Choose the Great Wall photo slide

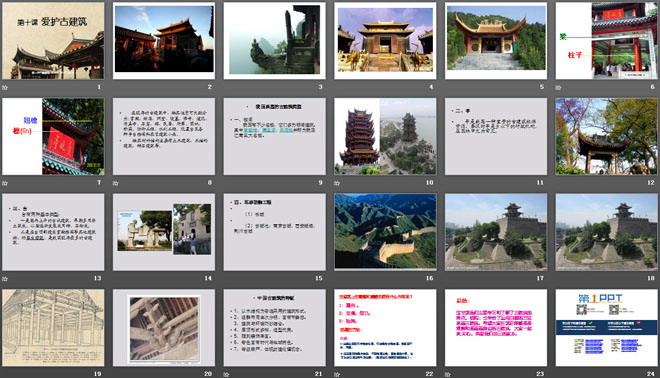(385, 232)
